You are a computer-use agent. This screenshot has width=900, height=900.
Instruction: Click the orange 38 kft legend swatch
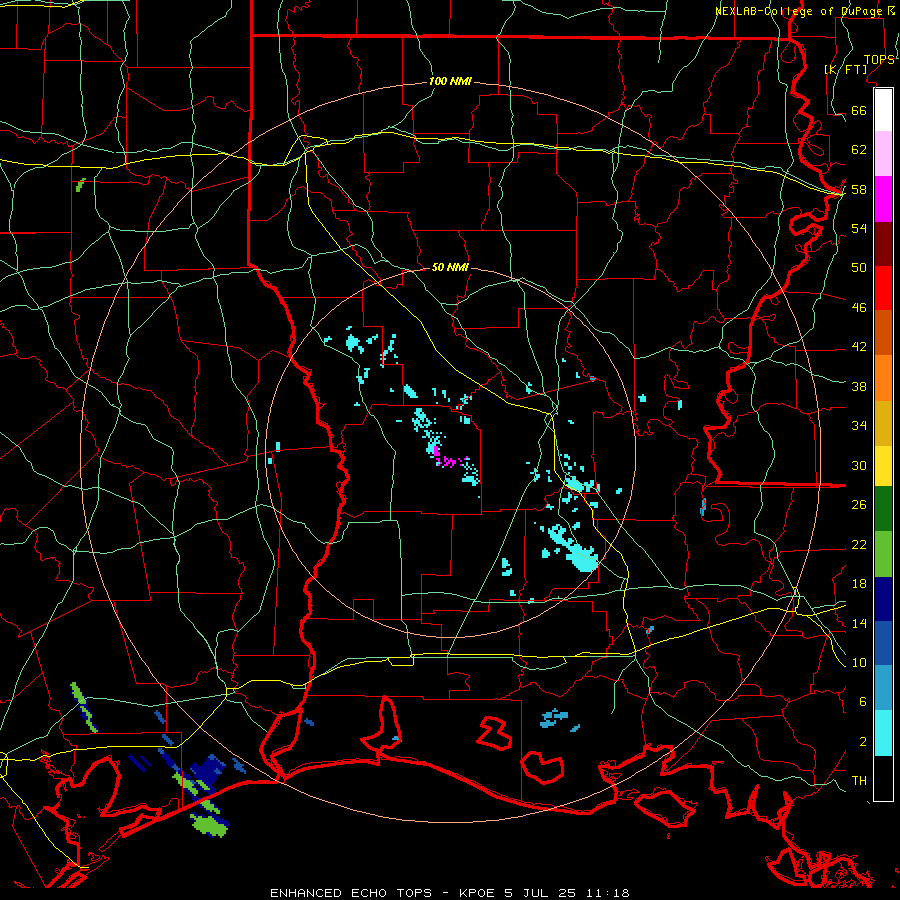[883, 378]
